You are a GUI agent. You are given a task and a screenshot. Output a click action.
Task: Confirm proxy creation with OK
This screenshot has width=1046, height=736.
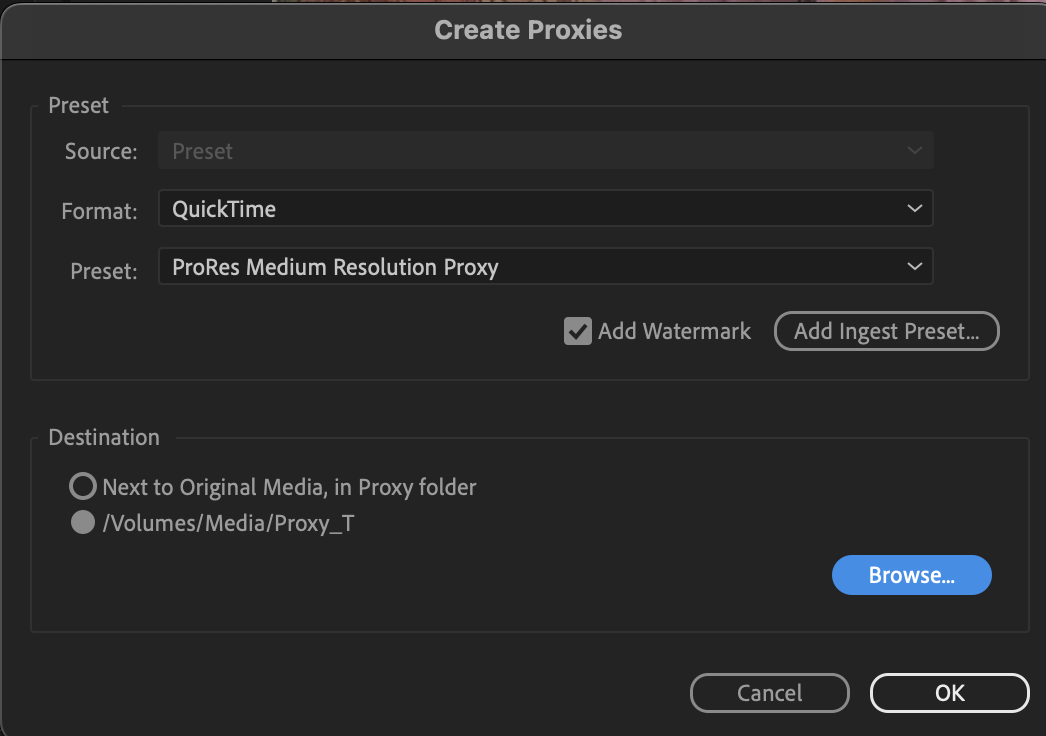click(948, 692)
